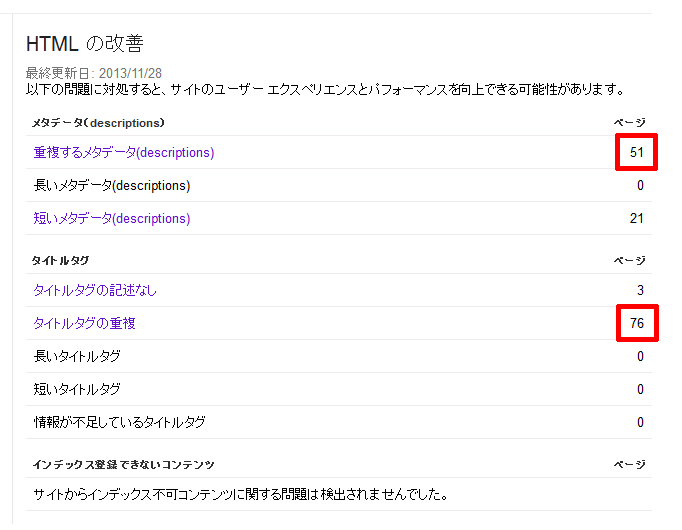Click page count 0 for 長いタイトルタグ row

click(640, 356)
